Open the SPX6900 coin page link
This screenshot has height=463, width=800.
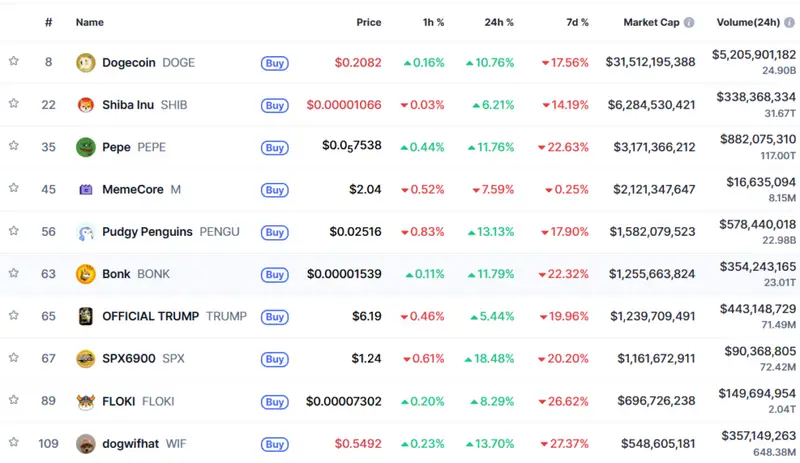click(x=130, y=358)
